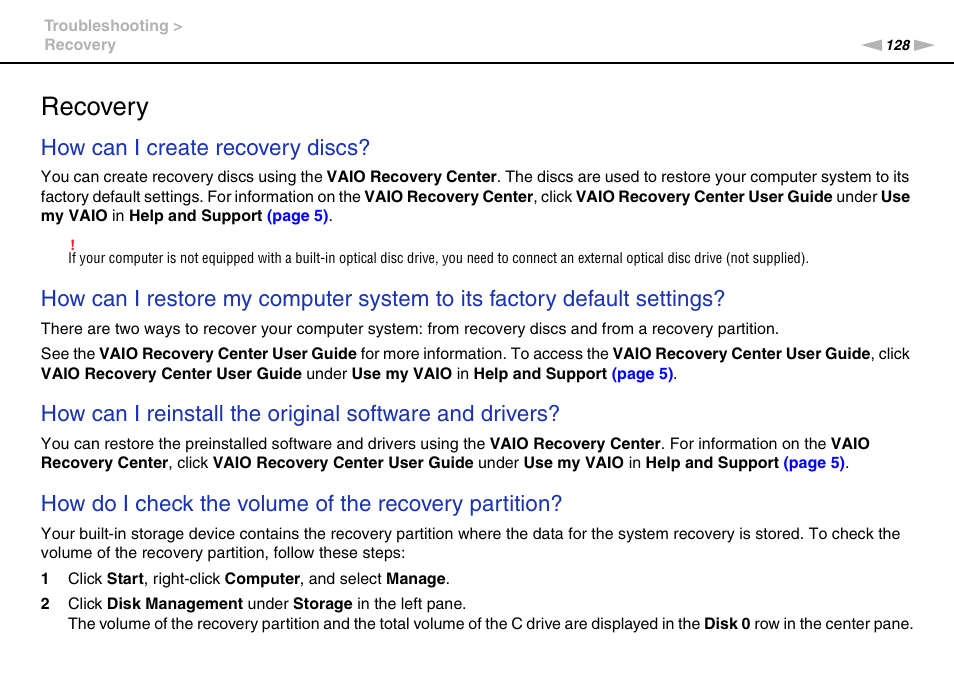Click the note about external optical disc drive
The image size is (954, 674).
[x=438, y=258]
